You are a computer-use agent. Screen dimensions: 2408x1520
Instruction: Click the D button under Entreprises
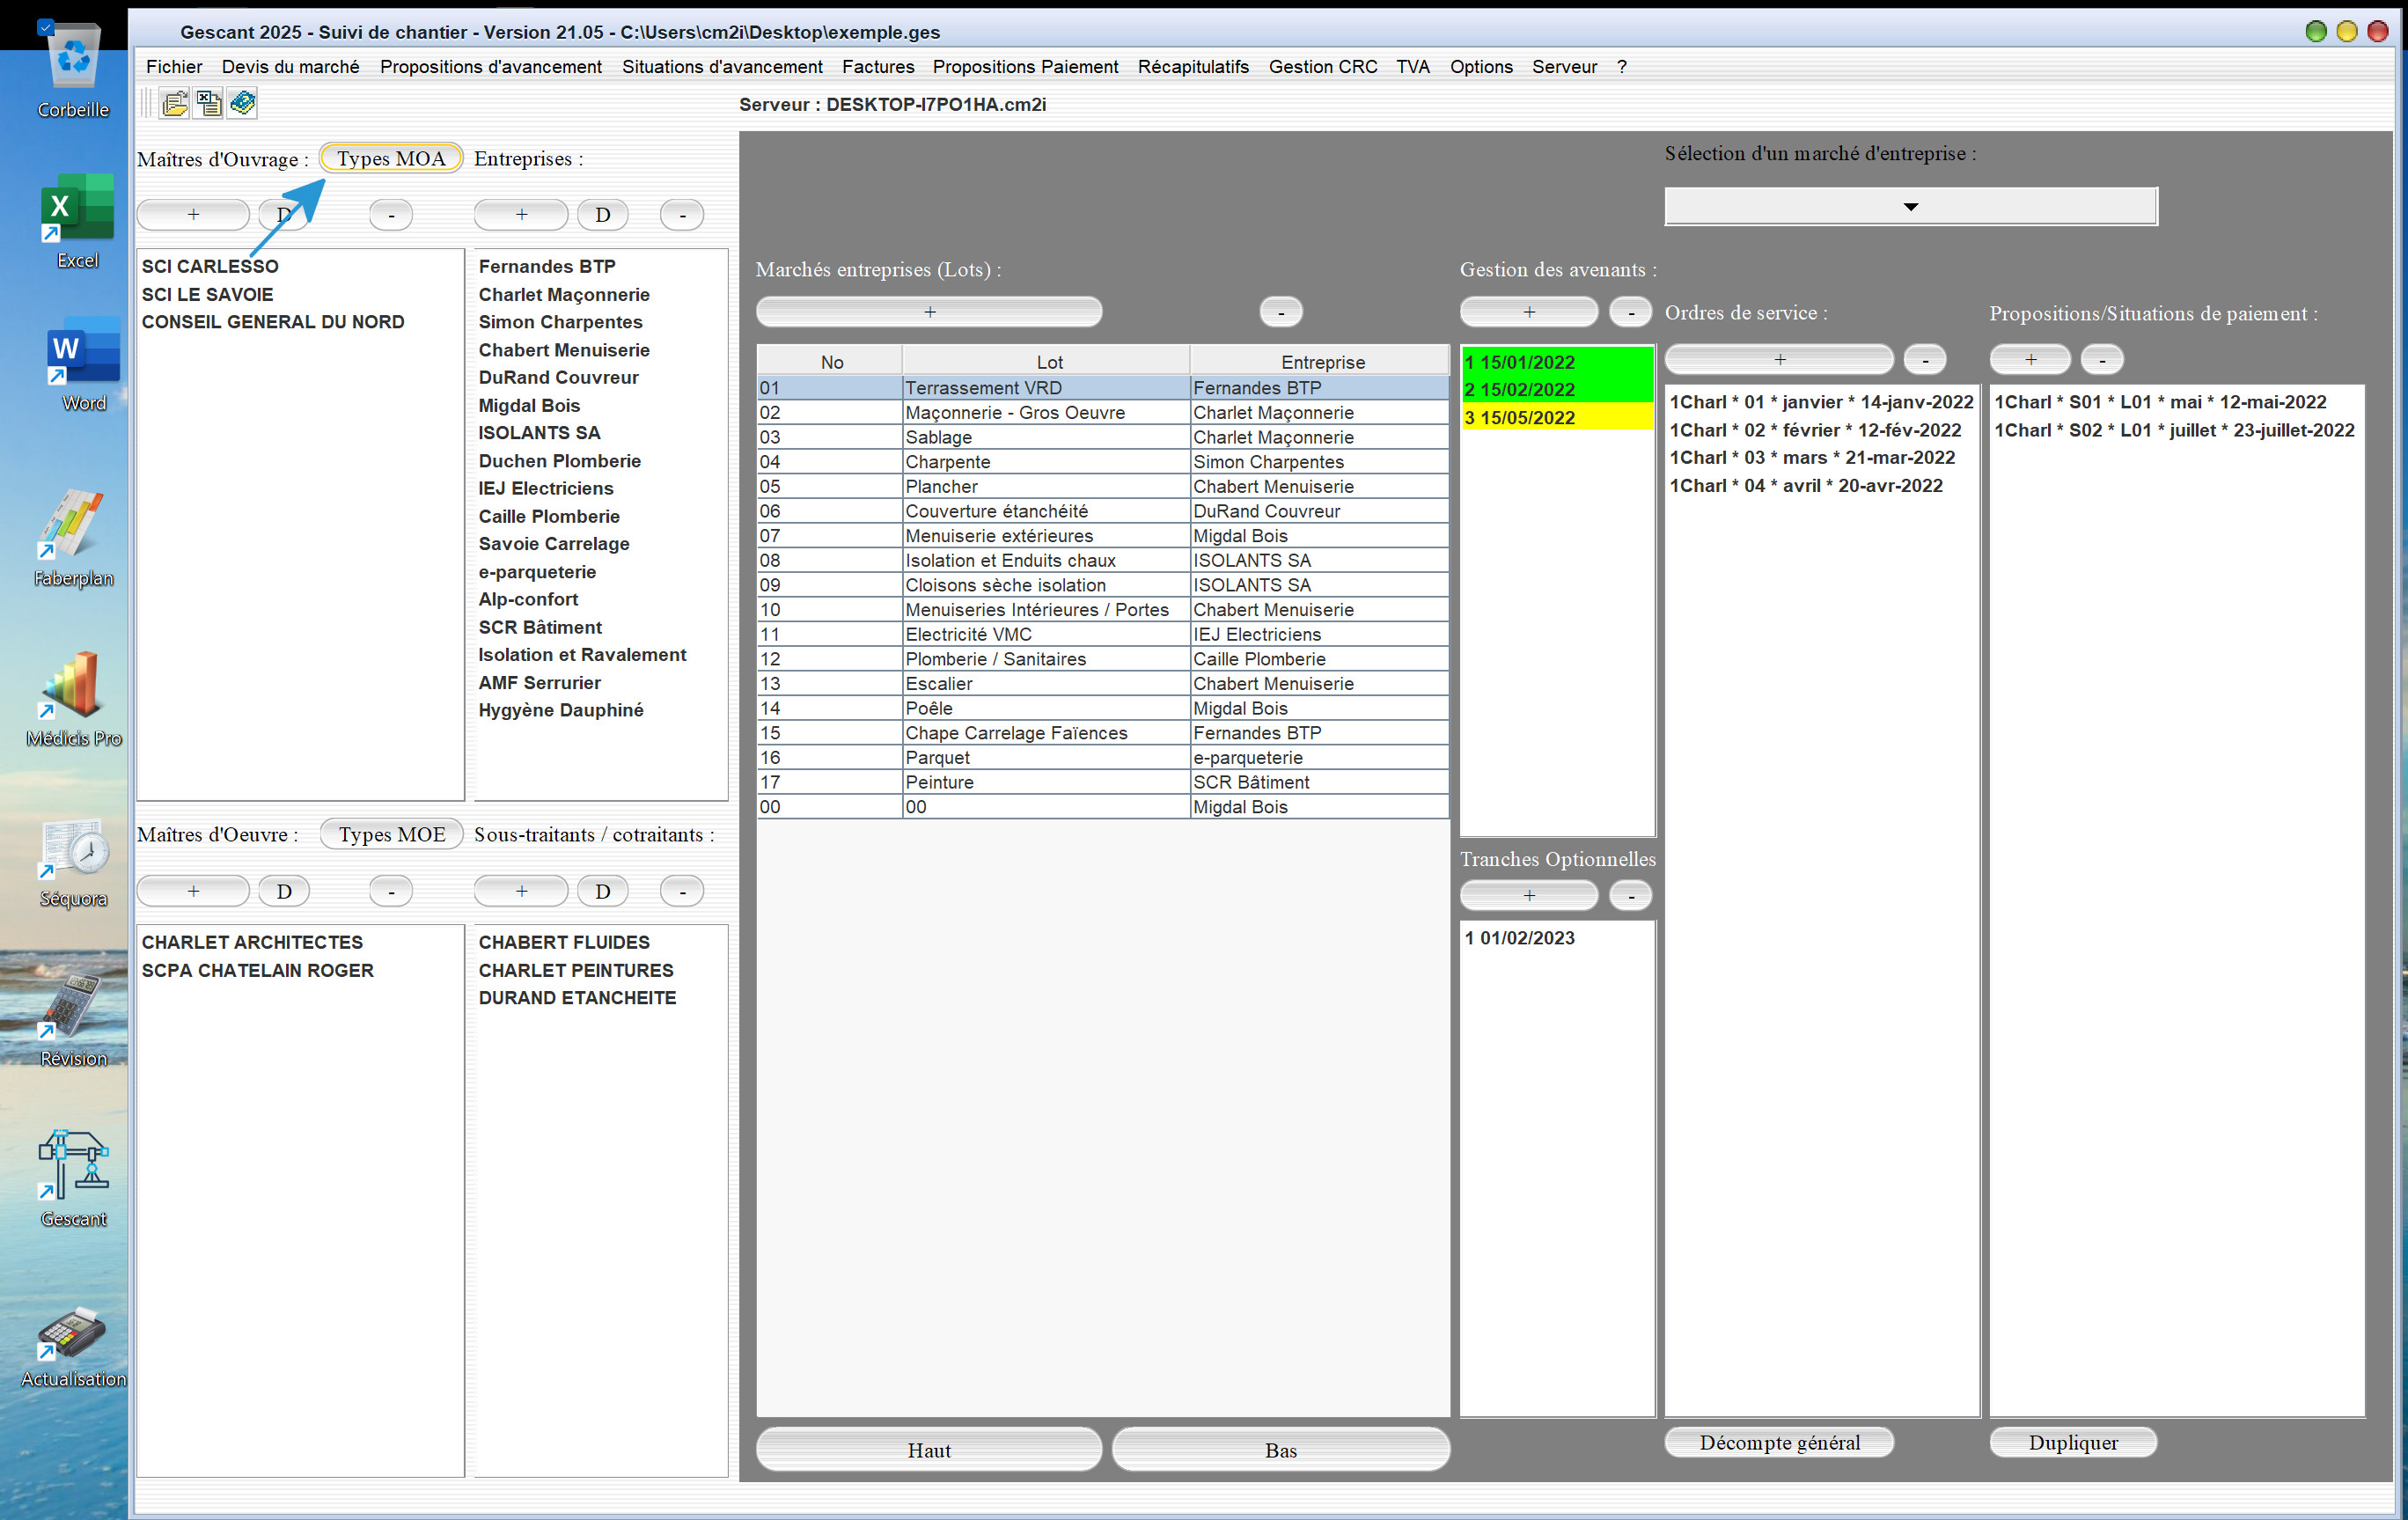pyautogui.click(x=603, y=214)
